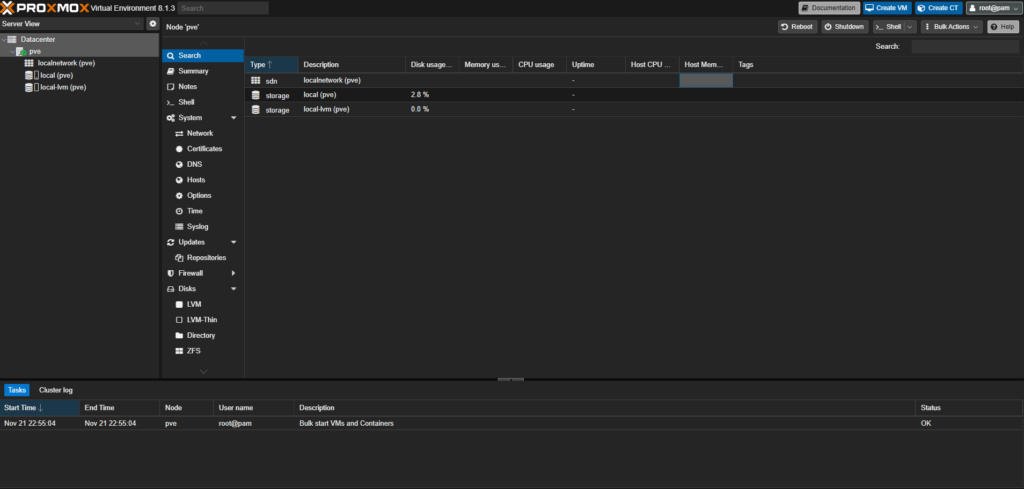Open the Bulk Actions dropdown
This screenshot has width=1024, height=489.
(x=951, y=27)
